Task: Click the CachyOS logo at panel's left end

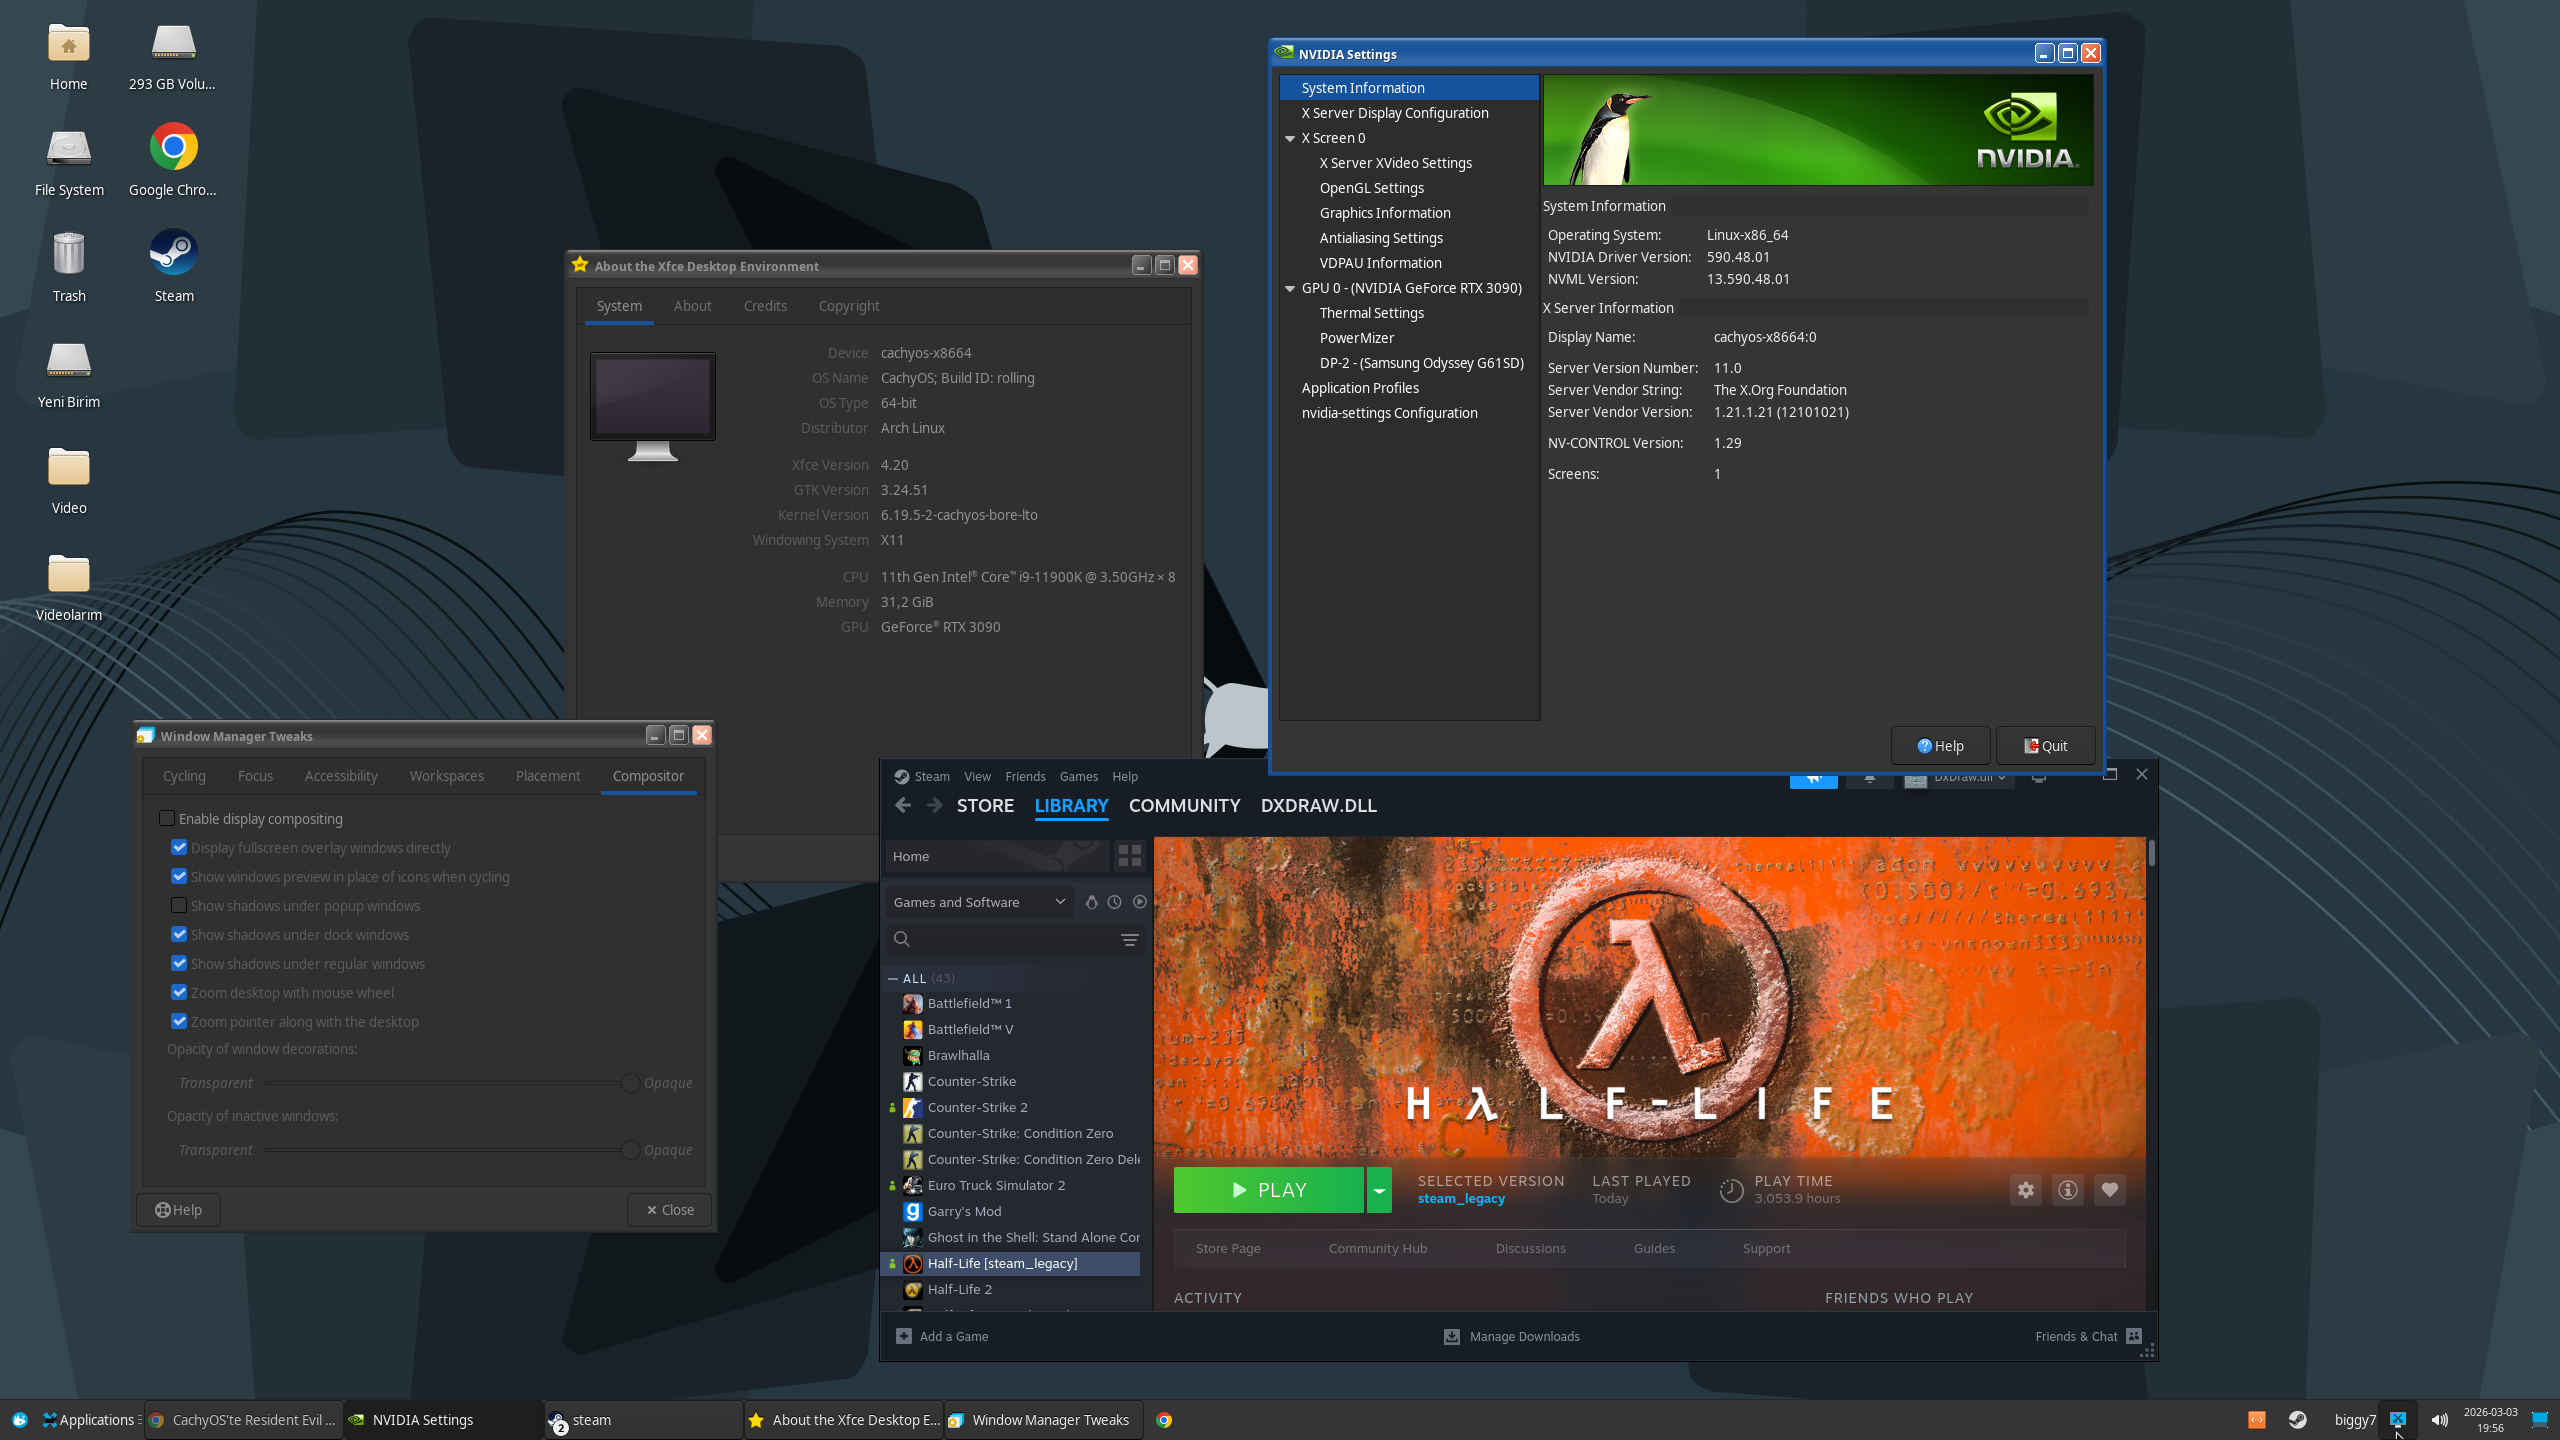Action: [20, 1420]
